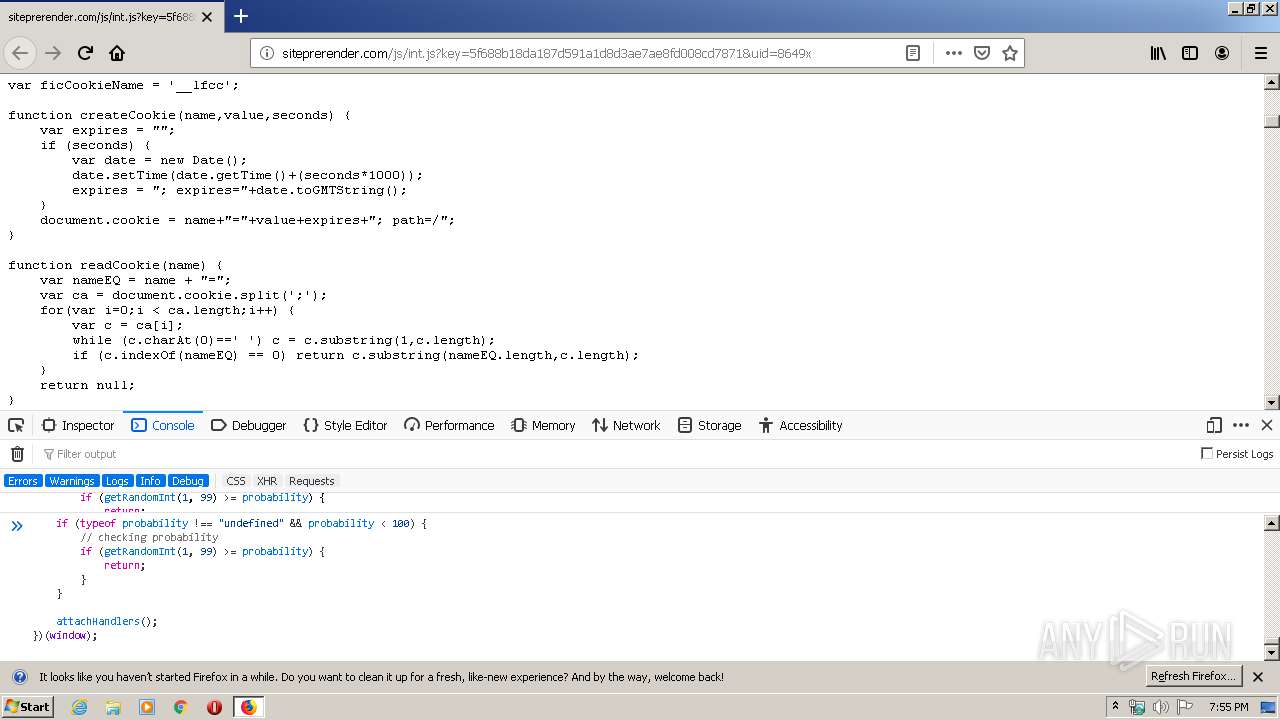Enable Persist Logs checkbox
This screenshot has width=1280, height=720.
(1207, 454)
